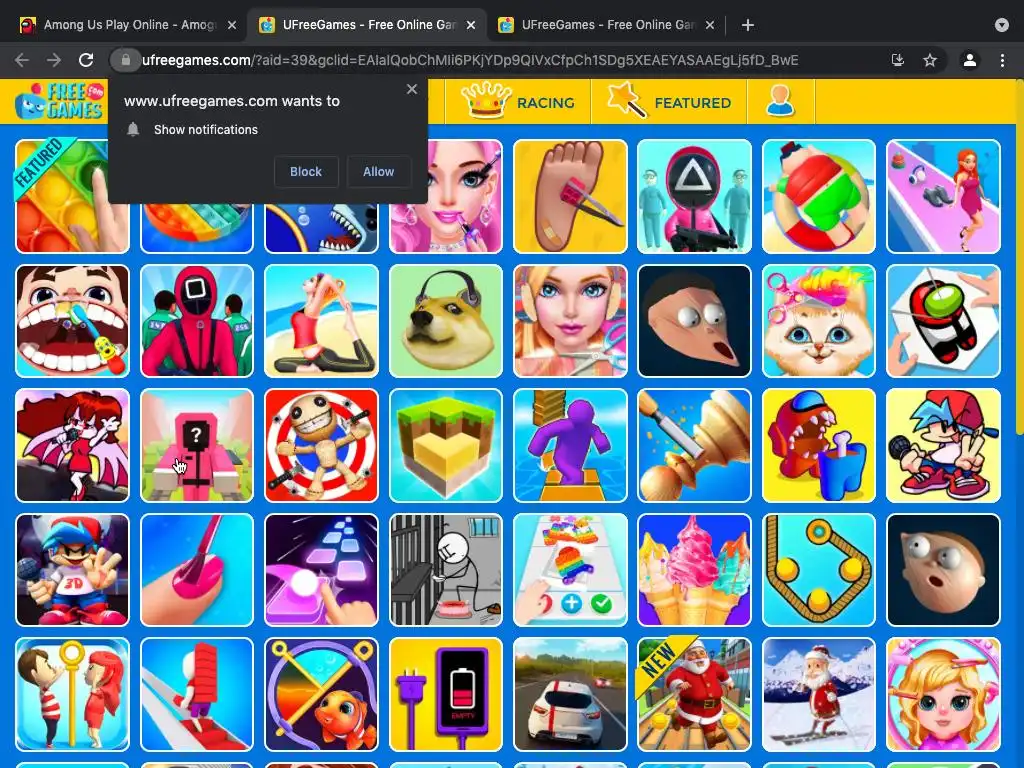
Task: Open the pop-it trading game
Action: pyautogui.click(x=570, y=570)
